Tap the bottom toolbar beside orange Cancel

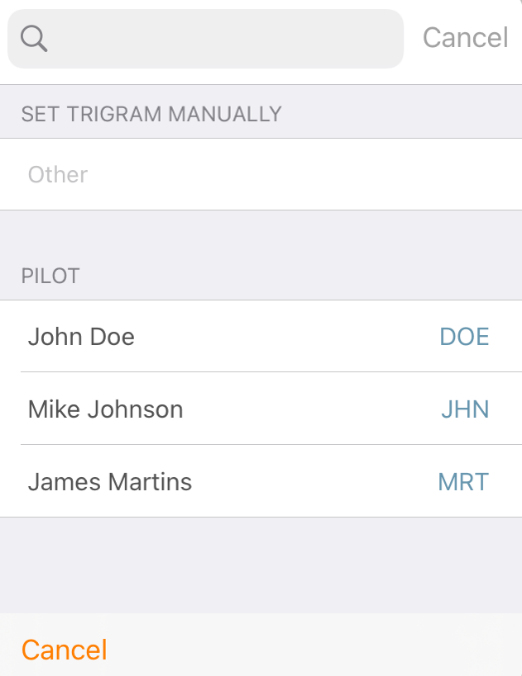[x=315, y=647]
